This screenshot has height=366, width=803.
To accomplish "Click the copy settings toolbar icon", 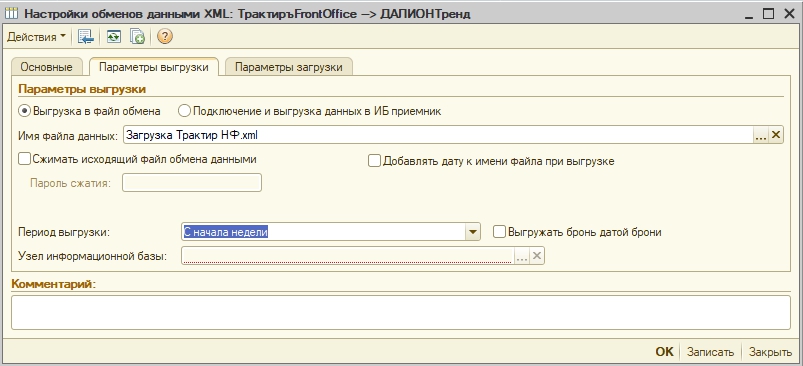I will pyautogui.click(x=137, y=37).
